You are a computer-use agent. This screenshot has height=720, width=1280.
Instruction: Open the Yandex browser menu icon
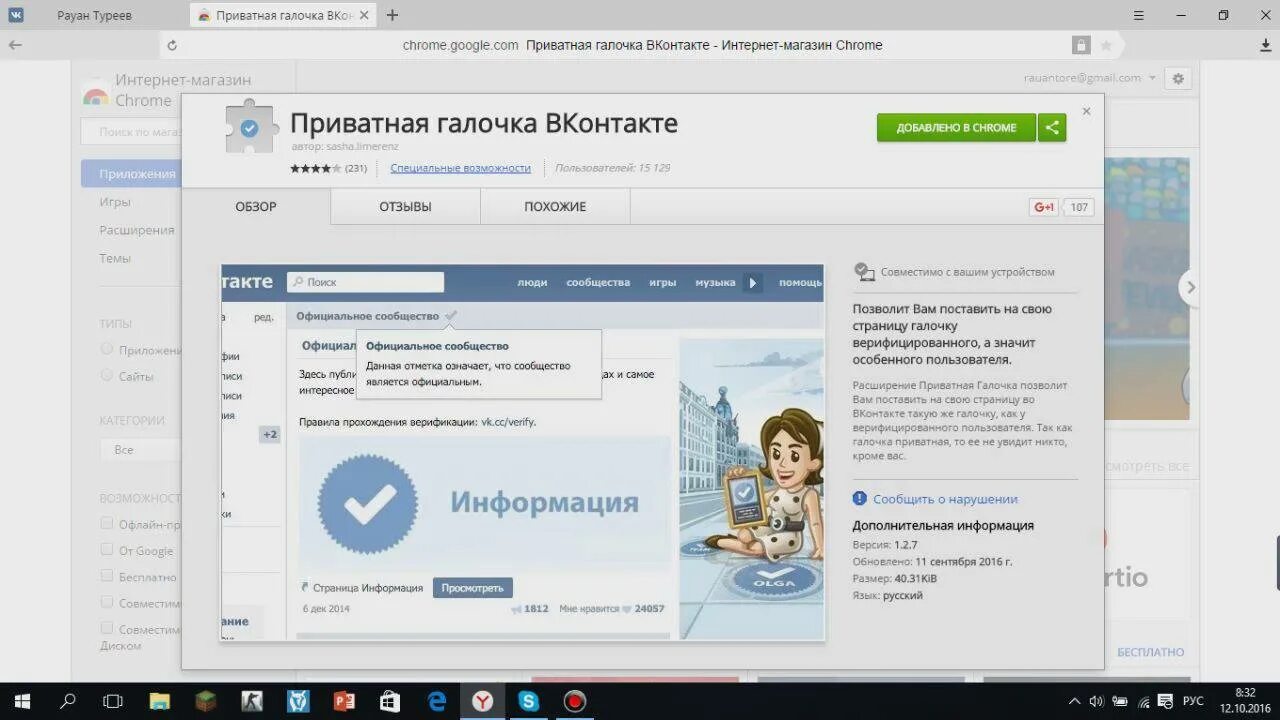[1138, 15]
